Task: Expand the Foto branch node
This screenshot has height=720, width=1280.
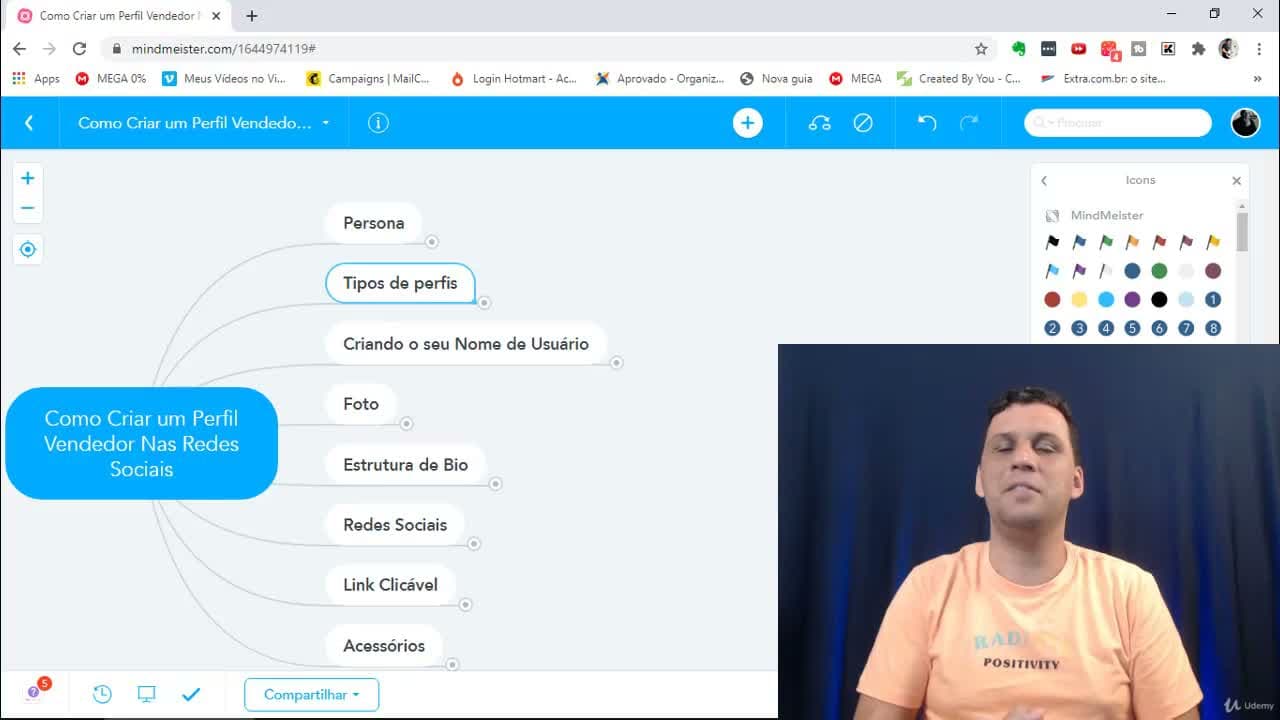Action: (406, 423)
